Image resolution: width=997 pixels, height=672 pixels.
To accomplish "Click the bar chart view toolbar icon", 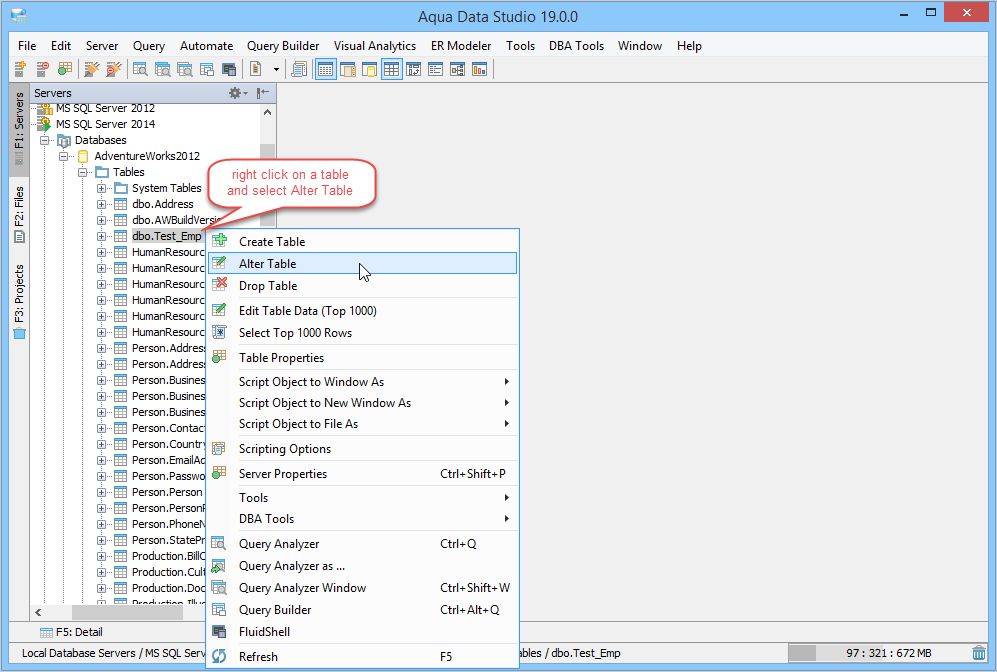I will click(479, 69).
